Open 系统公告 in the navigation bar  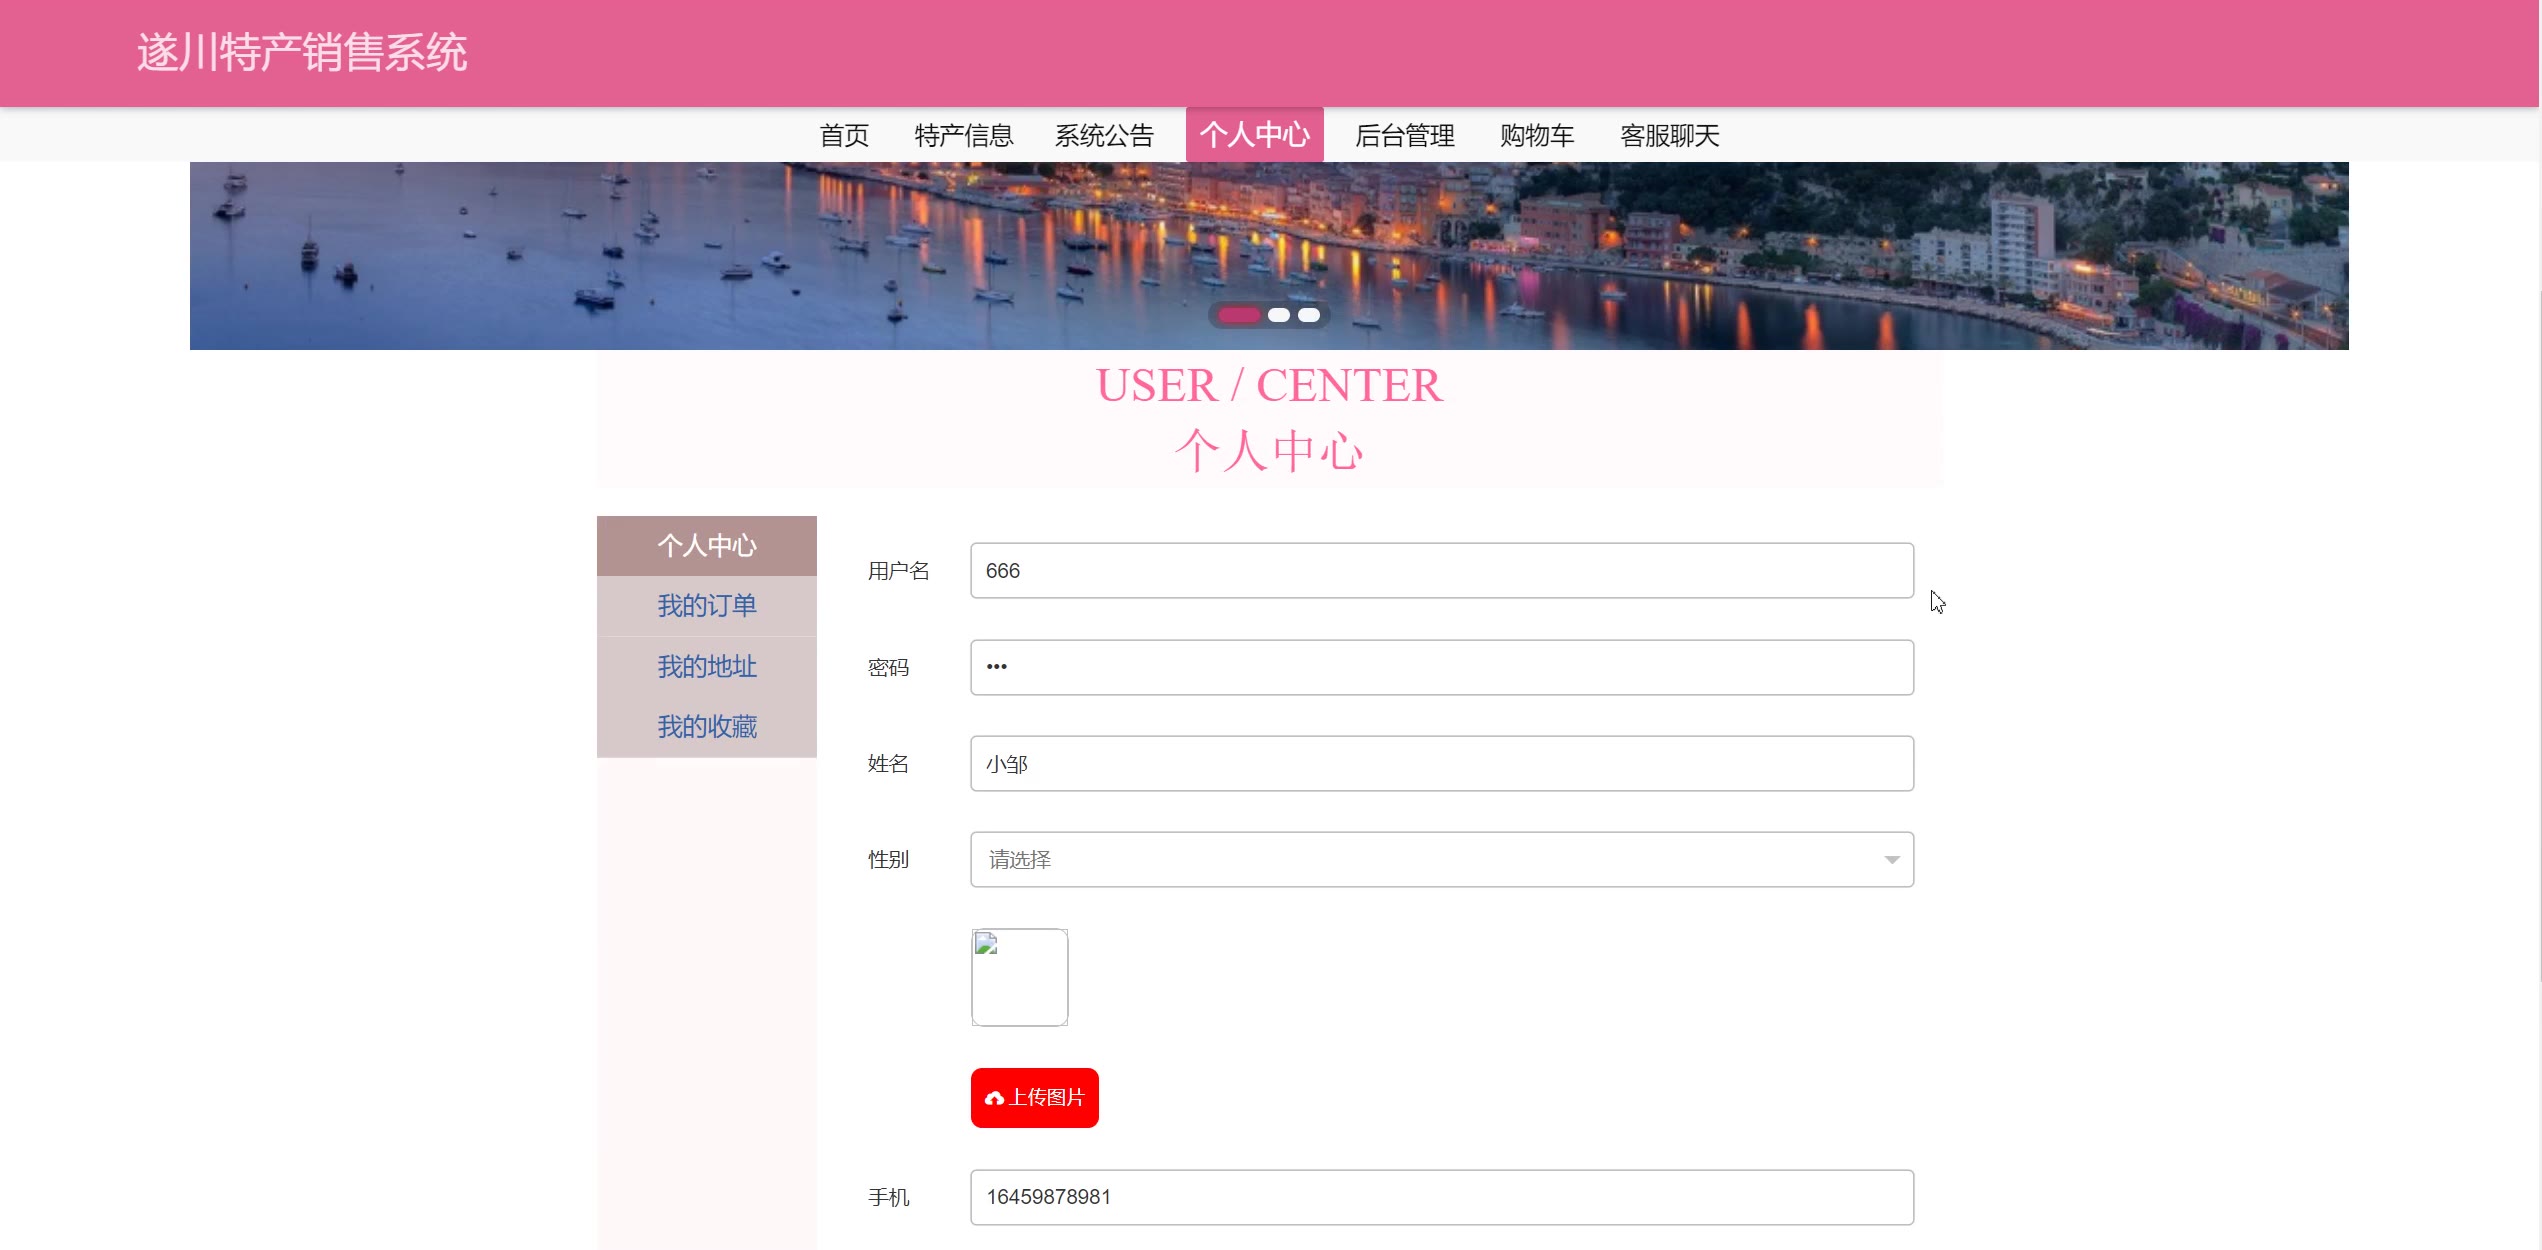click(x=1104, y=135)
